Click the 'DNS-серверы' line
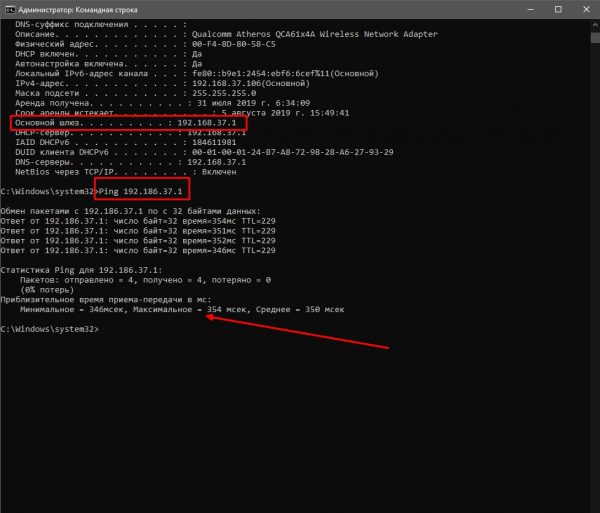This screenshot has width=600, height=513. pyautogui.click(x=130, y=162)
